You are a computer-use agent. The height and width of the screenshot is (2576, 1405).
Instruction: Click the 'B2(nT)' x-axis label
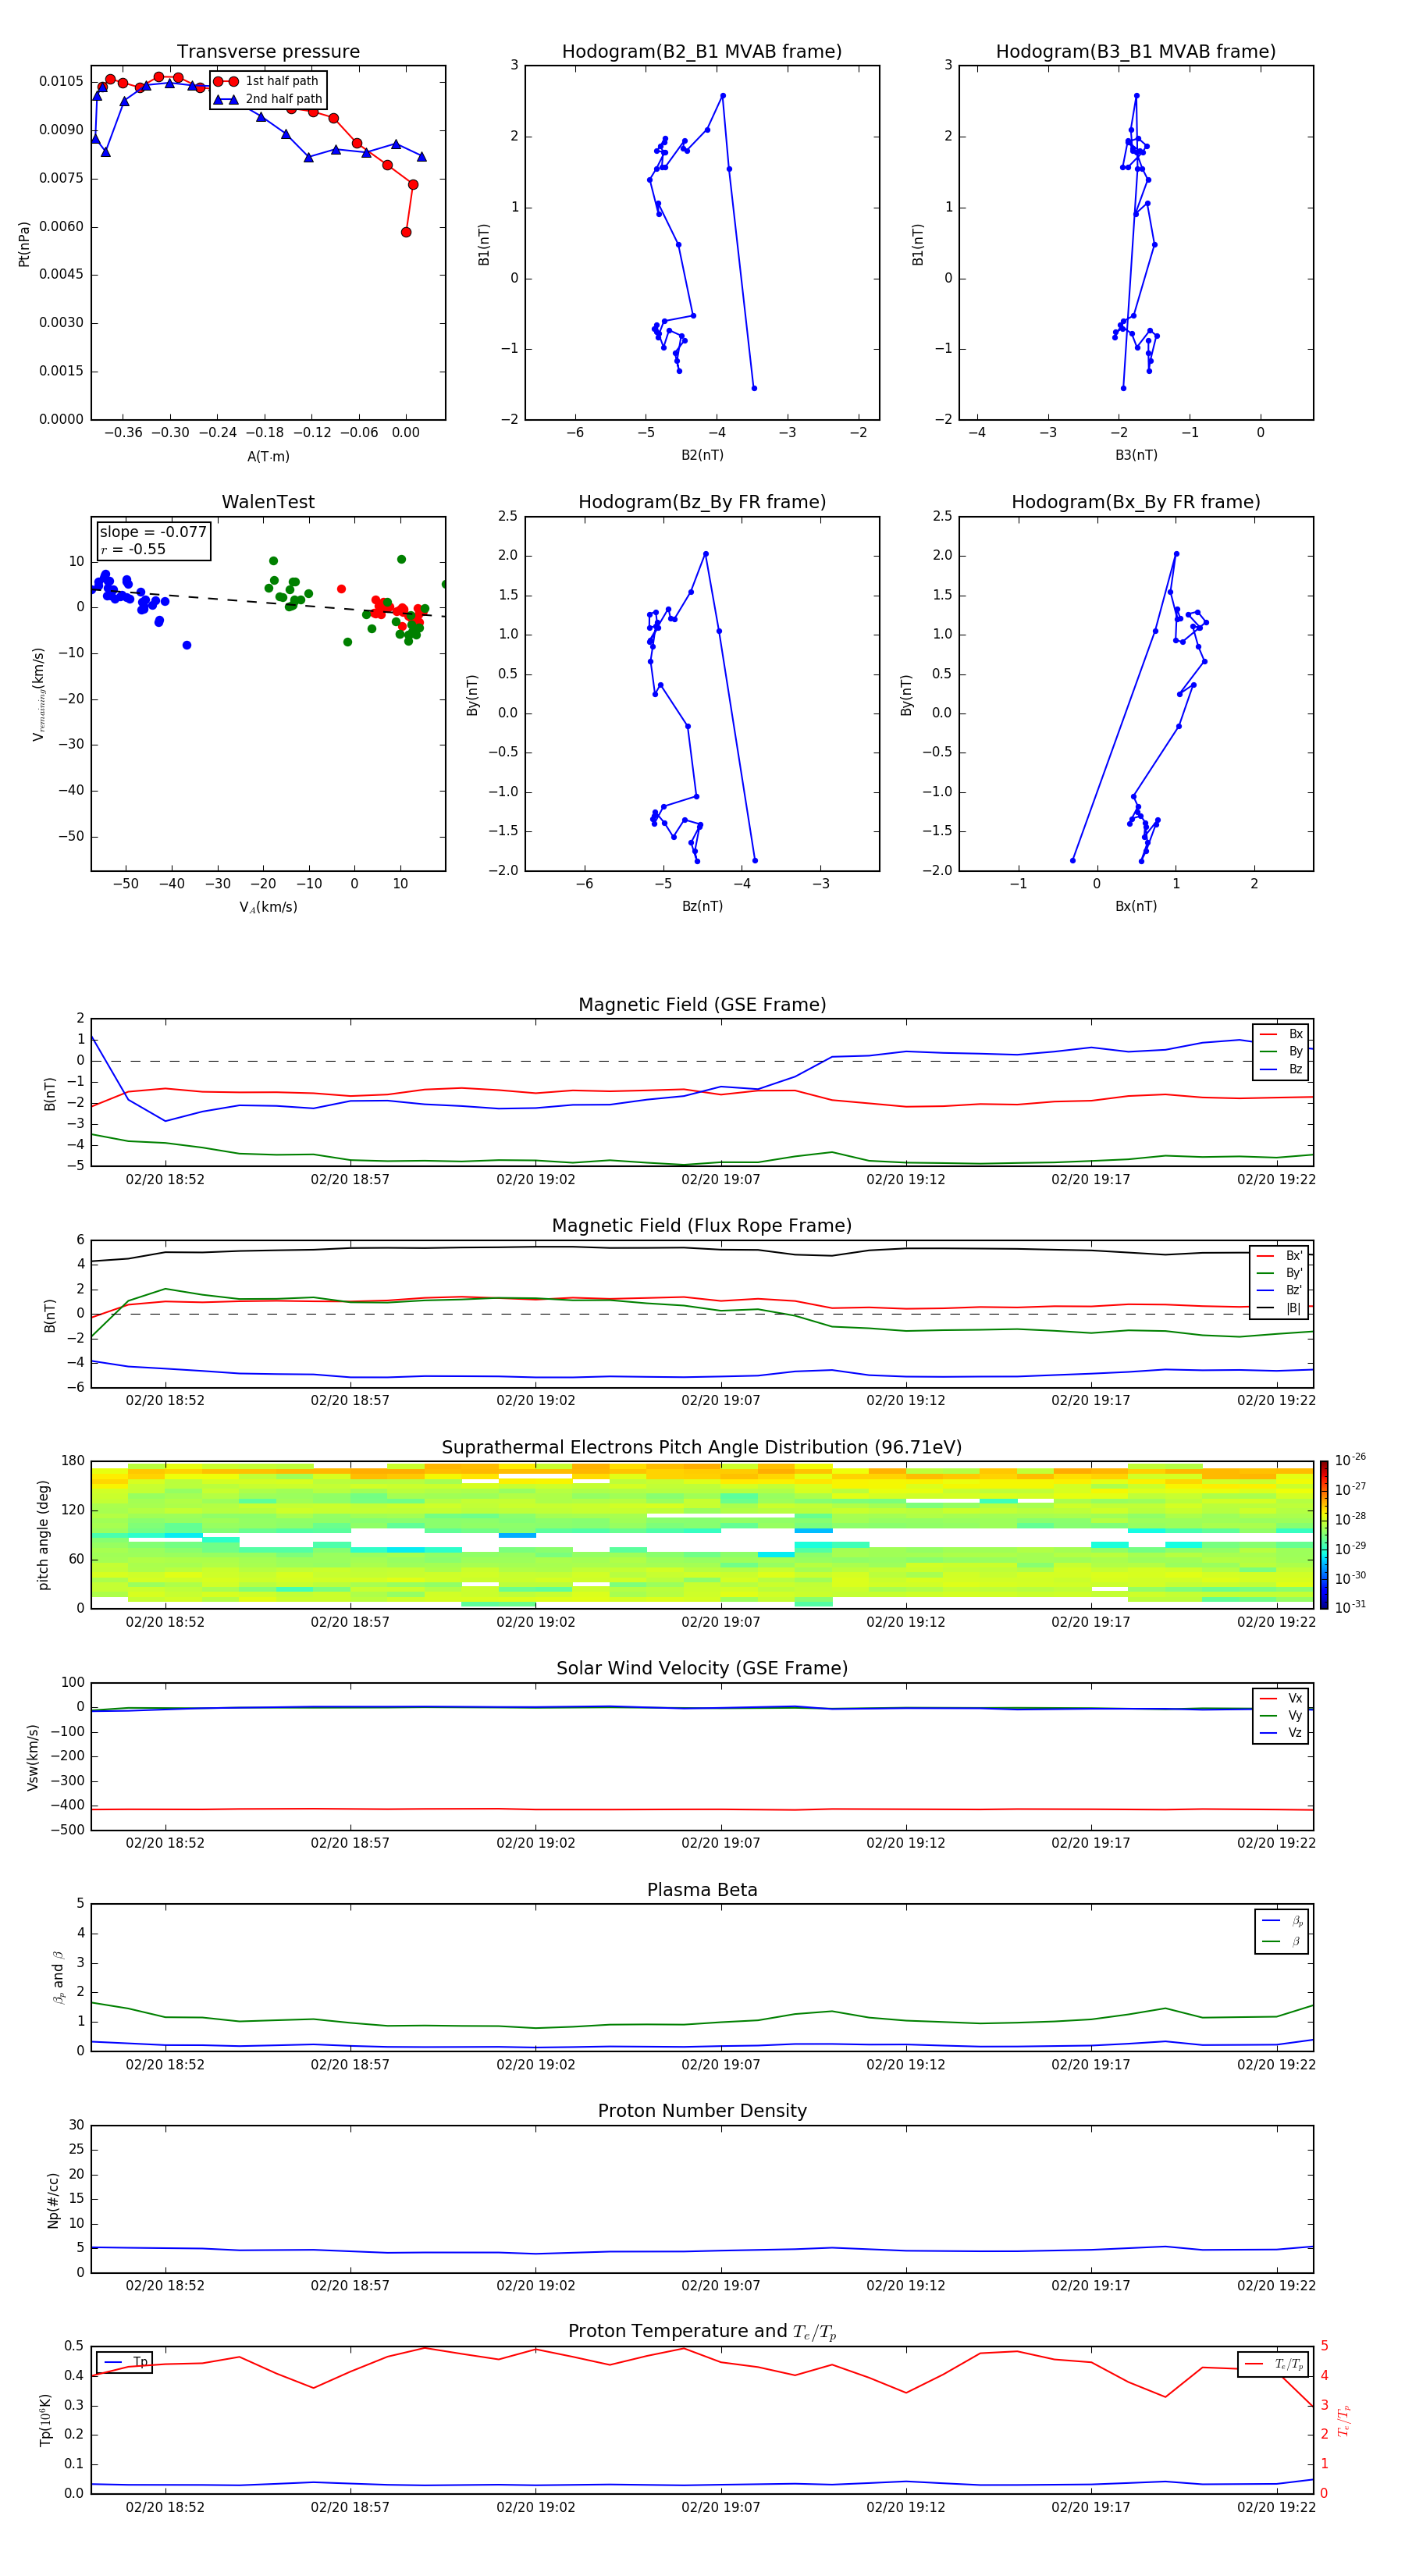point(702,455)
